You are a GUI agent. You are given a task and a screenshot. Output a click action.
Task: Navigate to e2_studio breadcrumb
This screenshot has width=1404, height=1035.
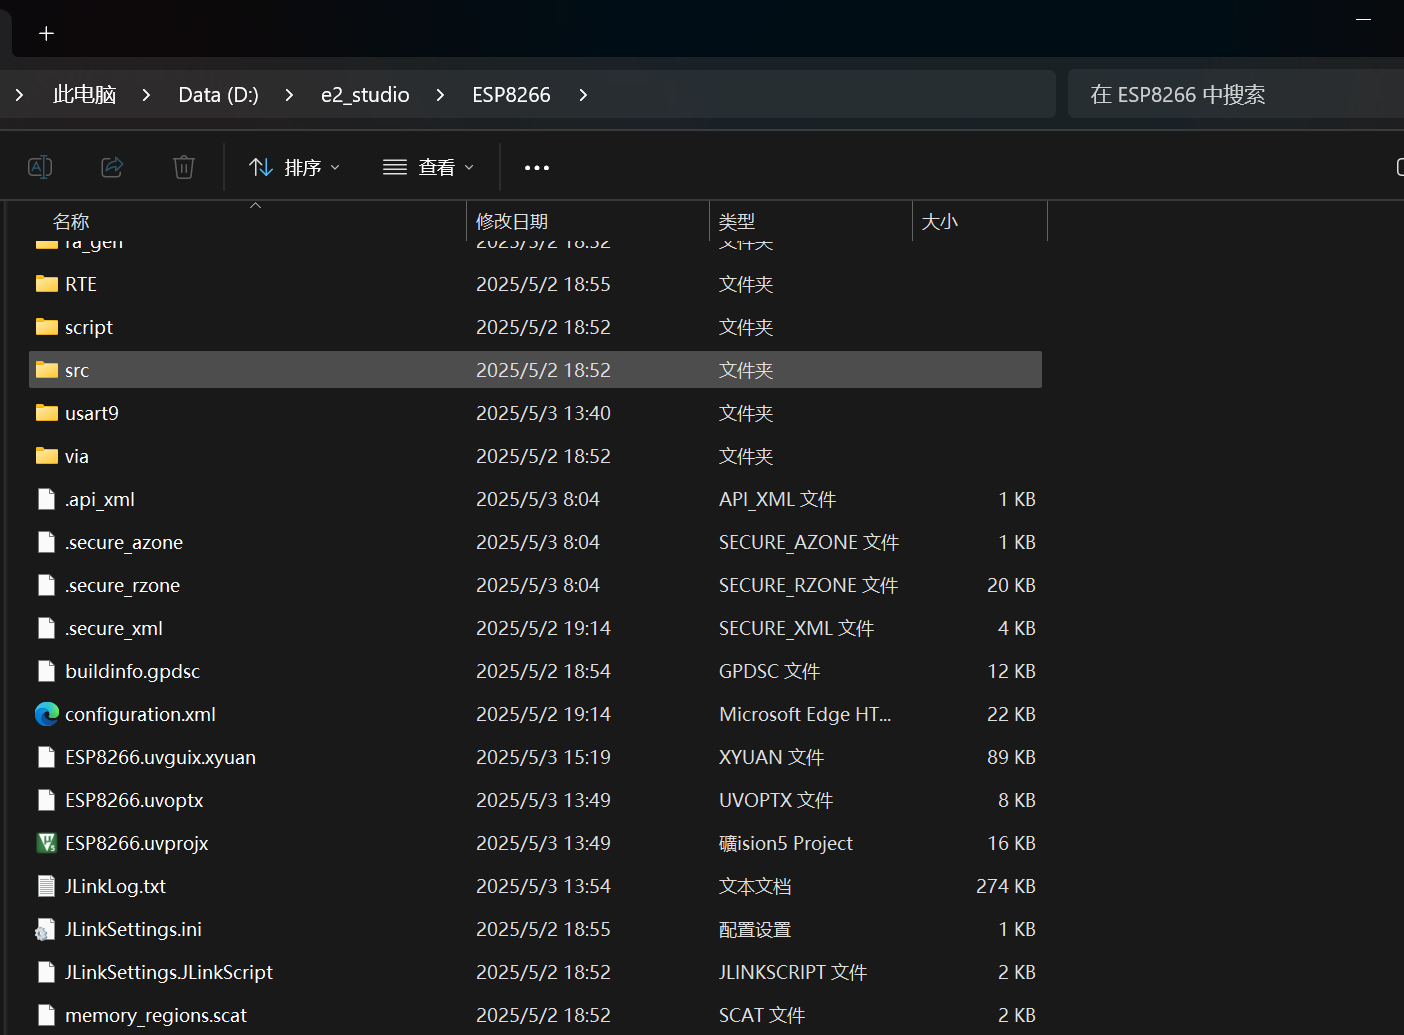tap(365, 95)
